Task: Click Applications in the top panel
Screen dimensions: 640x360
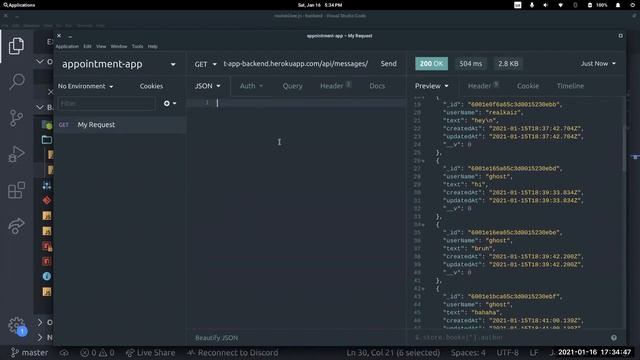Action: click(19, 5)
